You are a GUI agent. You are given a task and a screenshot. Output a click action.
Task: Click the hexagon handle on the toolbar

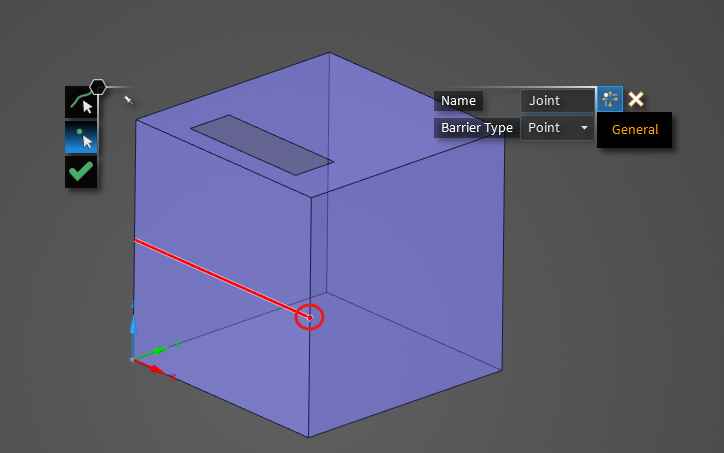(x=97, y=87)
